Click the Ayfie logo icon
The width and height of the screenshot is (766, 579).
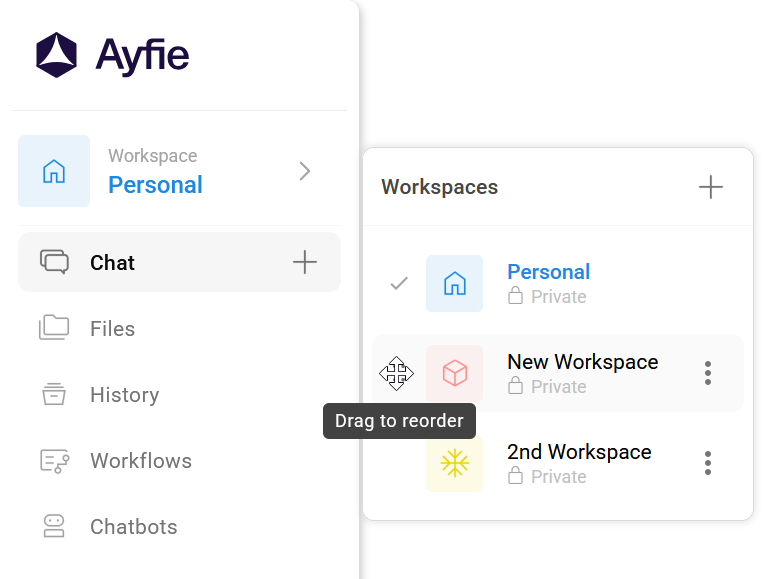[x=57, y=55]
